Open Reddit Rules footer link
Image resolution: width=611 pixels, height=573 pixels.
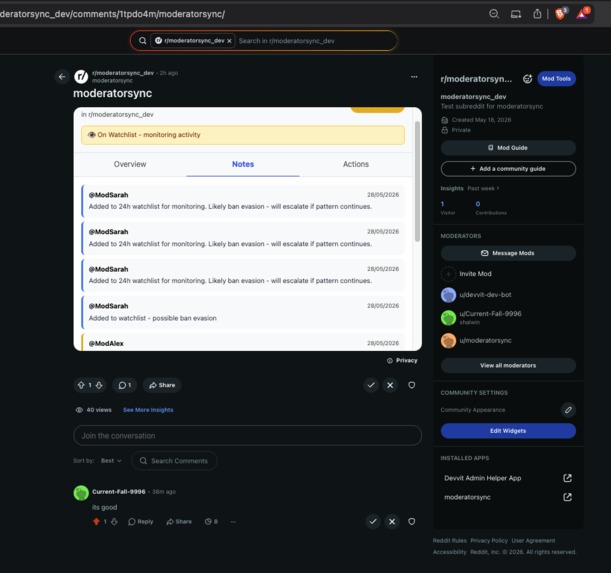click(x=449, y=541)
